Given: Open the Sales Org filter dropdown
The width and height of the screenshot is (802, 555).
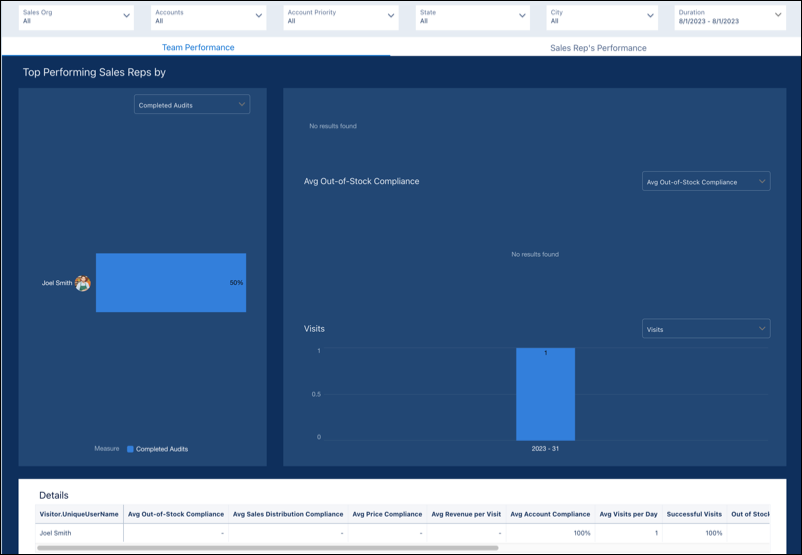Looking at the screenshot, I should coord(76,16).
